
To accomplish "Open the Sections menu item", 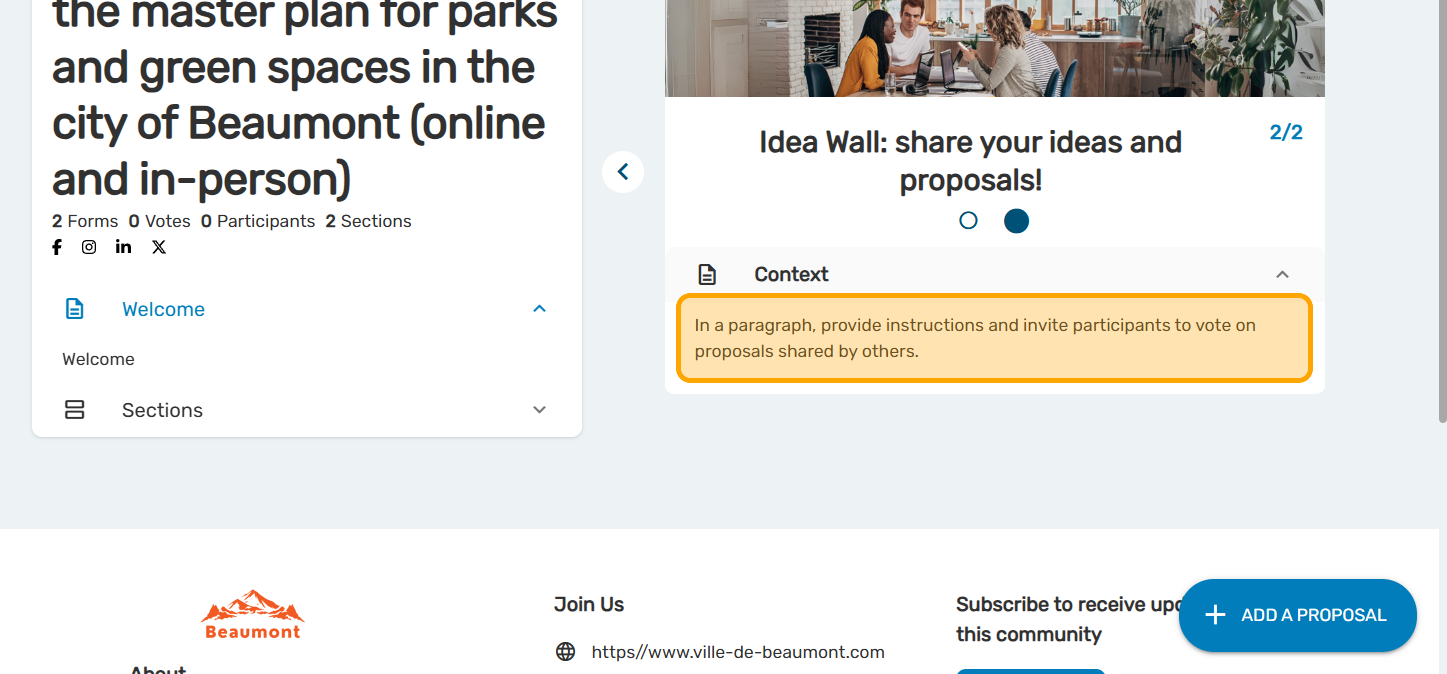I will click(x=162, y=410).
